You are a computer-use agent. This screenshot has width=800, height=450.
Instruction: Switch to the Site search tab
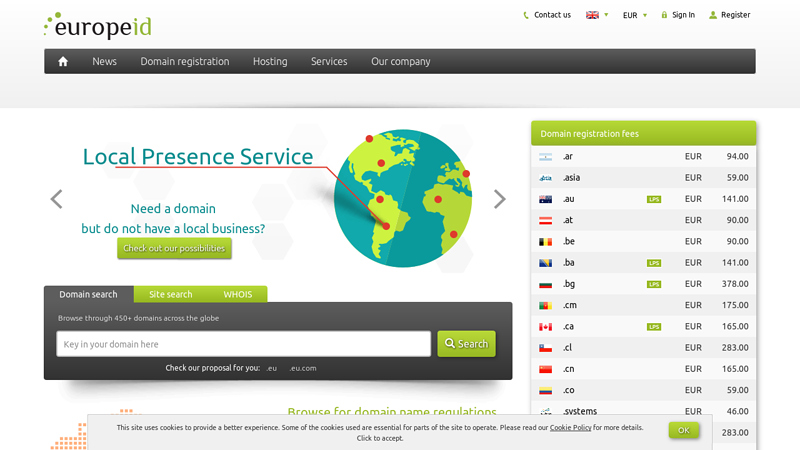(170, 294)
